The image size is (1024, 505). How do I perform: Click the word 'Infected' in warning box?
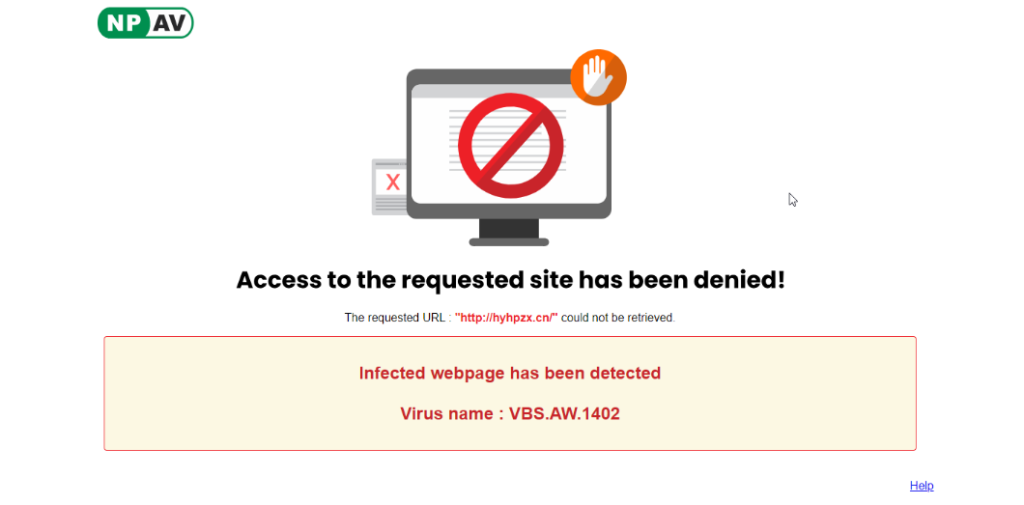click(x=392, y=374)
